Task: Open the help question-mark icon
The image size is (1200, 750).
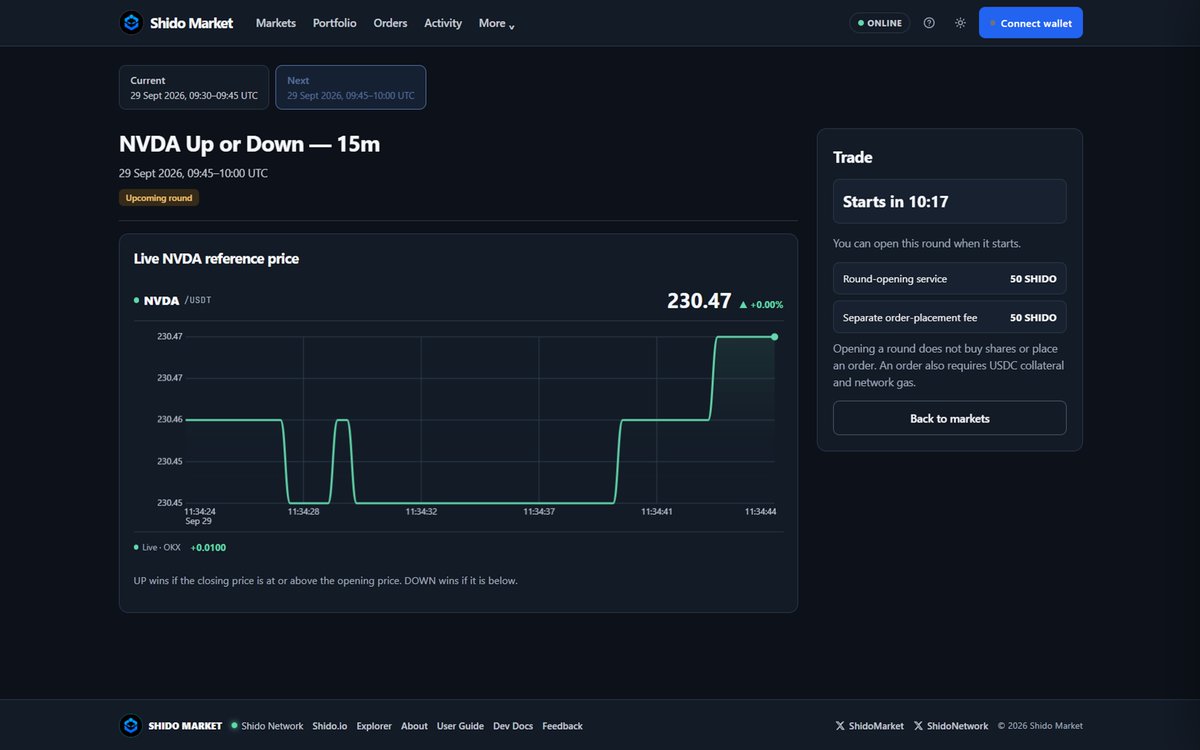Action: click(x=929, y=23)
